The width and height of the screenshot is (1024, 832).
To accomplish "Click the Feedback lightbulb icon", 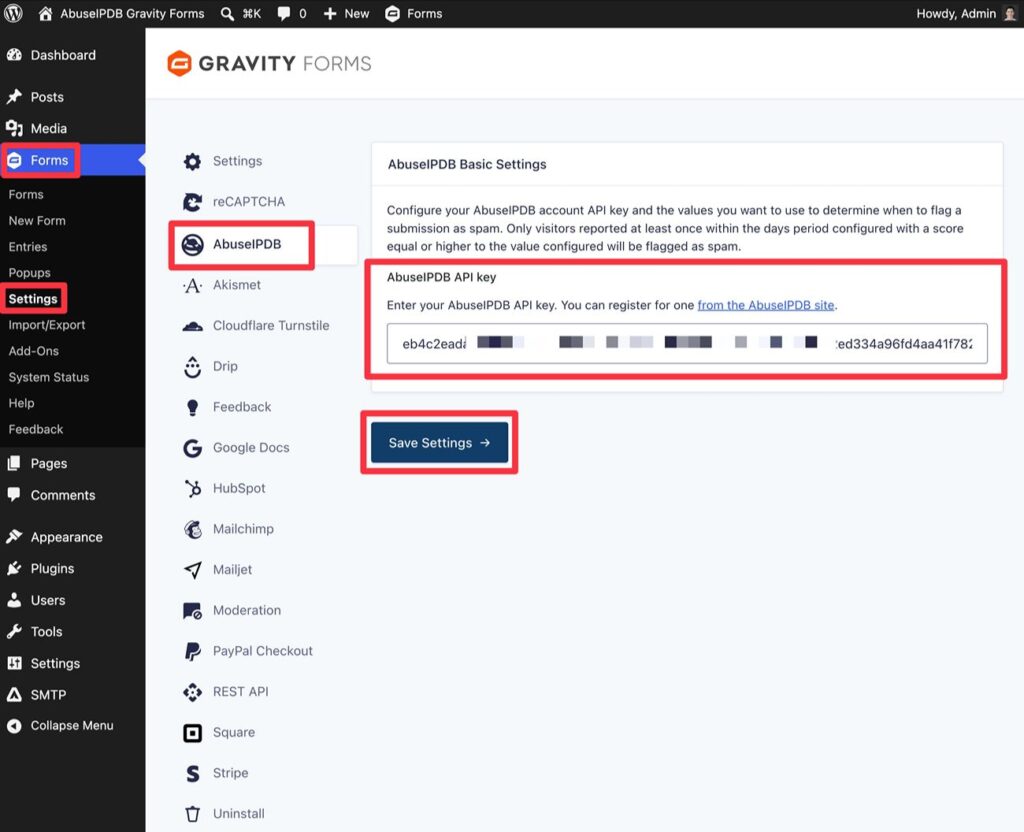I will pos(192,408).
